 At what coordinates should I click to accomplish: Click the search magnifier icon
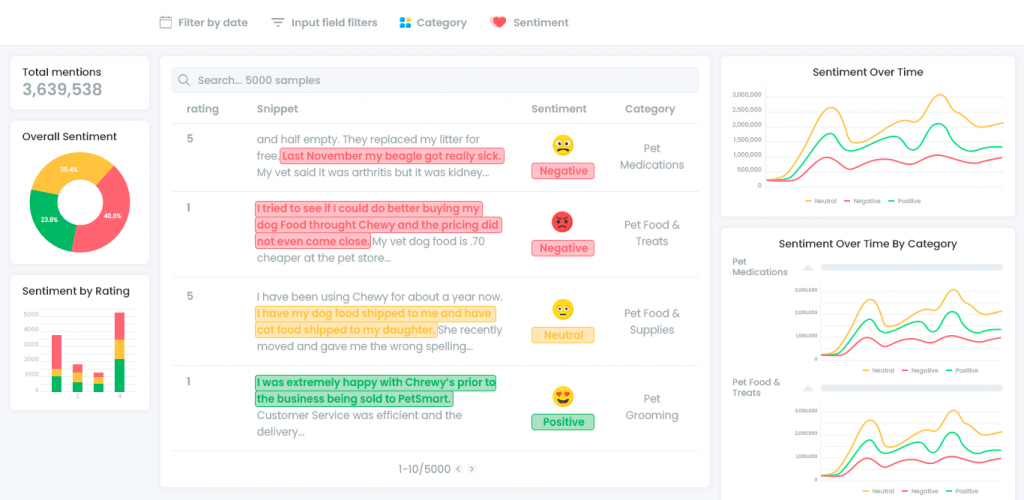[x=184, y=80]
